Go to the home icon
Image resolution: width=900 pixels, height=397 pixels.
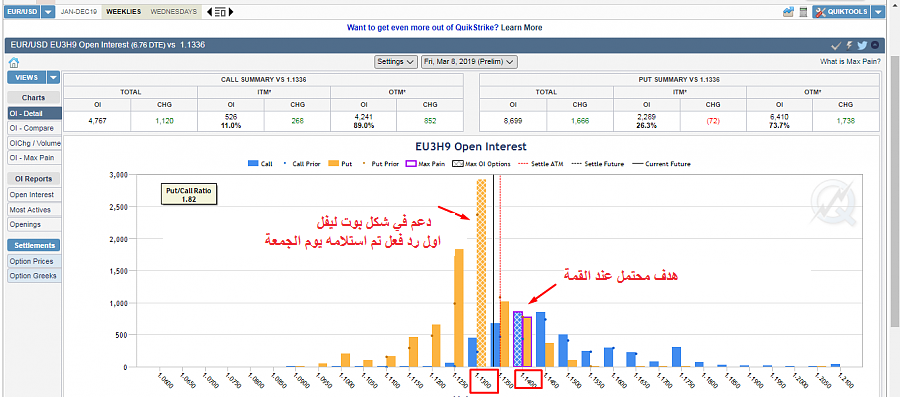[x=14, y=63]
